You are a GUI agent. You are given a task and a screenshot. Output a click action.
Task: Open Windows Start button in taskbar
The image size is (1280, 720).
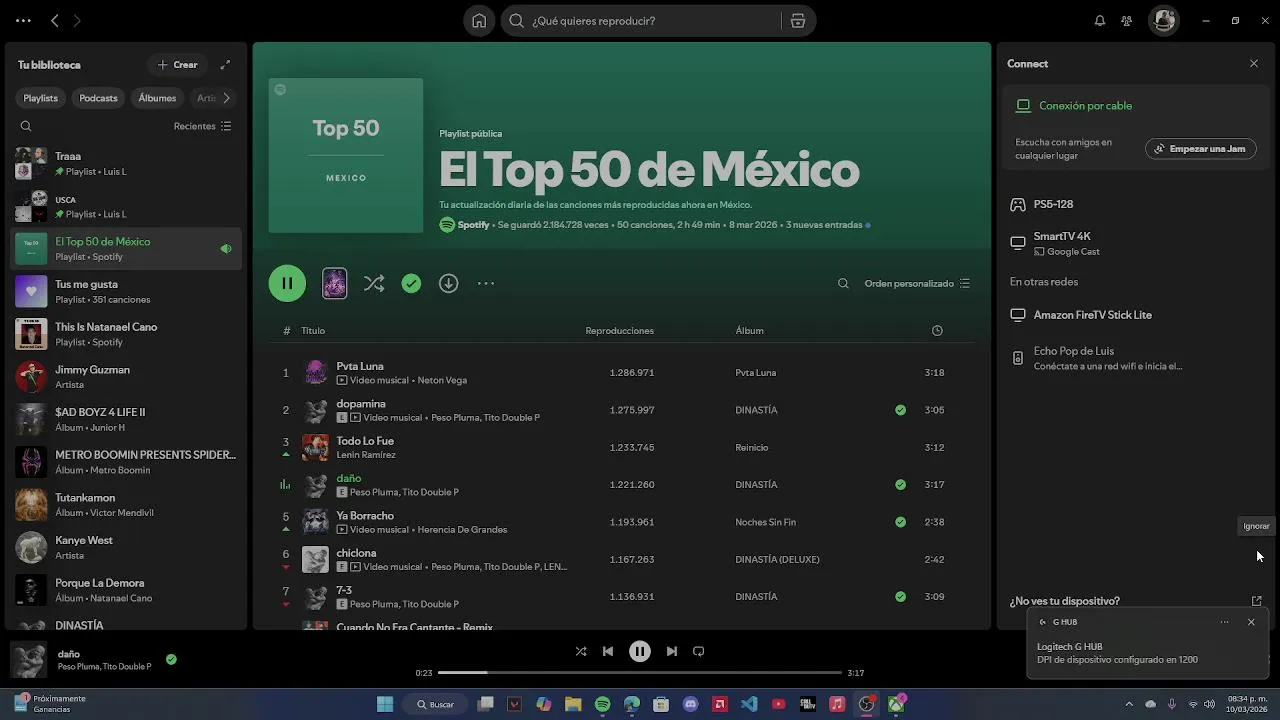(x=385, y=704)
